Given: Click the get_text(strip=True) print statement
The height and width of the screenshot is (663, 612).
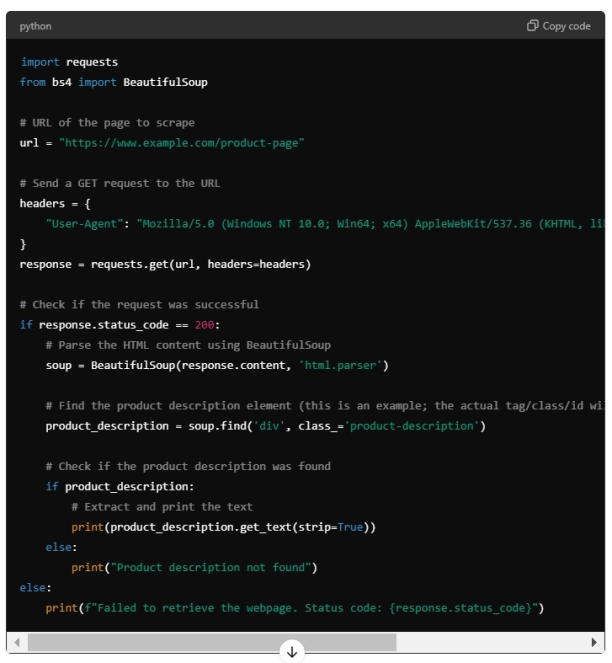Looking at the screenshot, I should (x=229, y=527).
